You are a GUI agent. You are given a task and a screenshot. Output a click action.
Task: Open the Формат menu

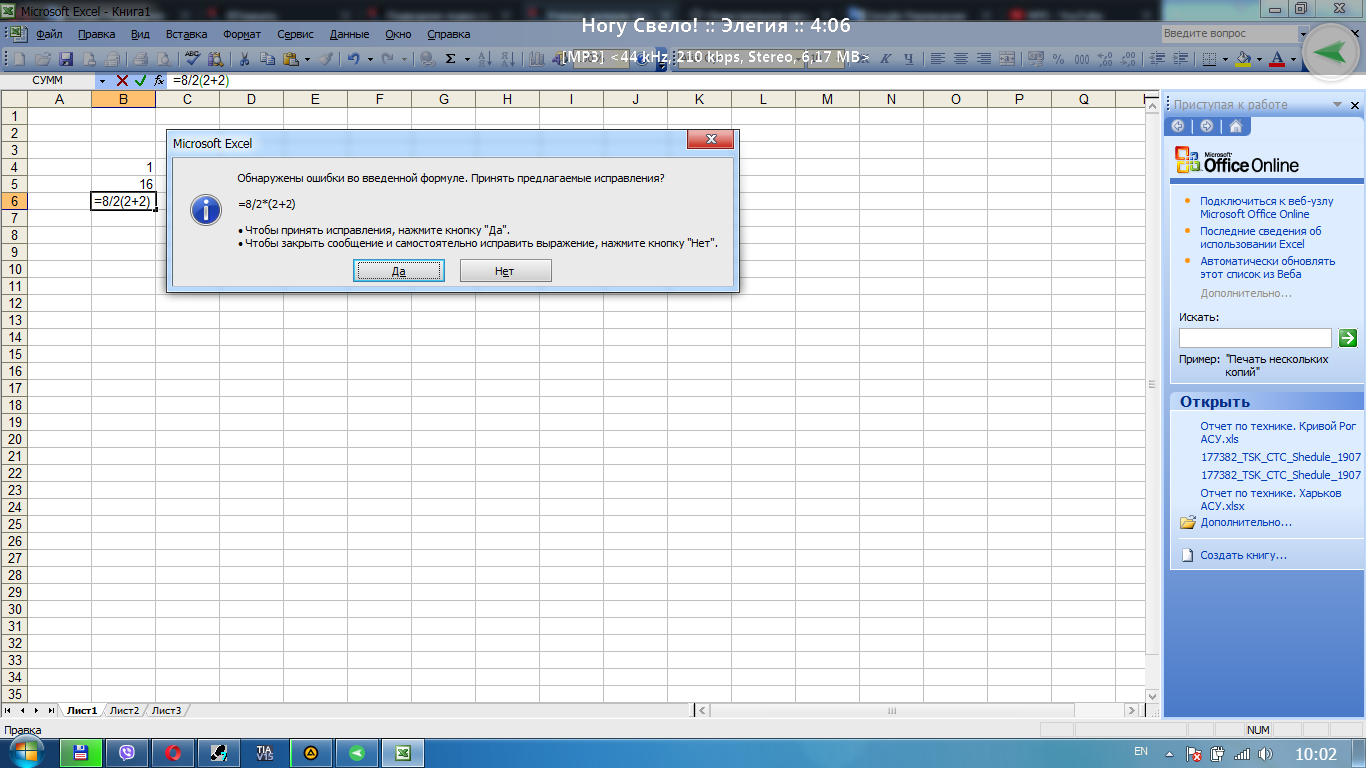pyautogui.click(x=242, y=34)
